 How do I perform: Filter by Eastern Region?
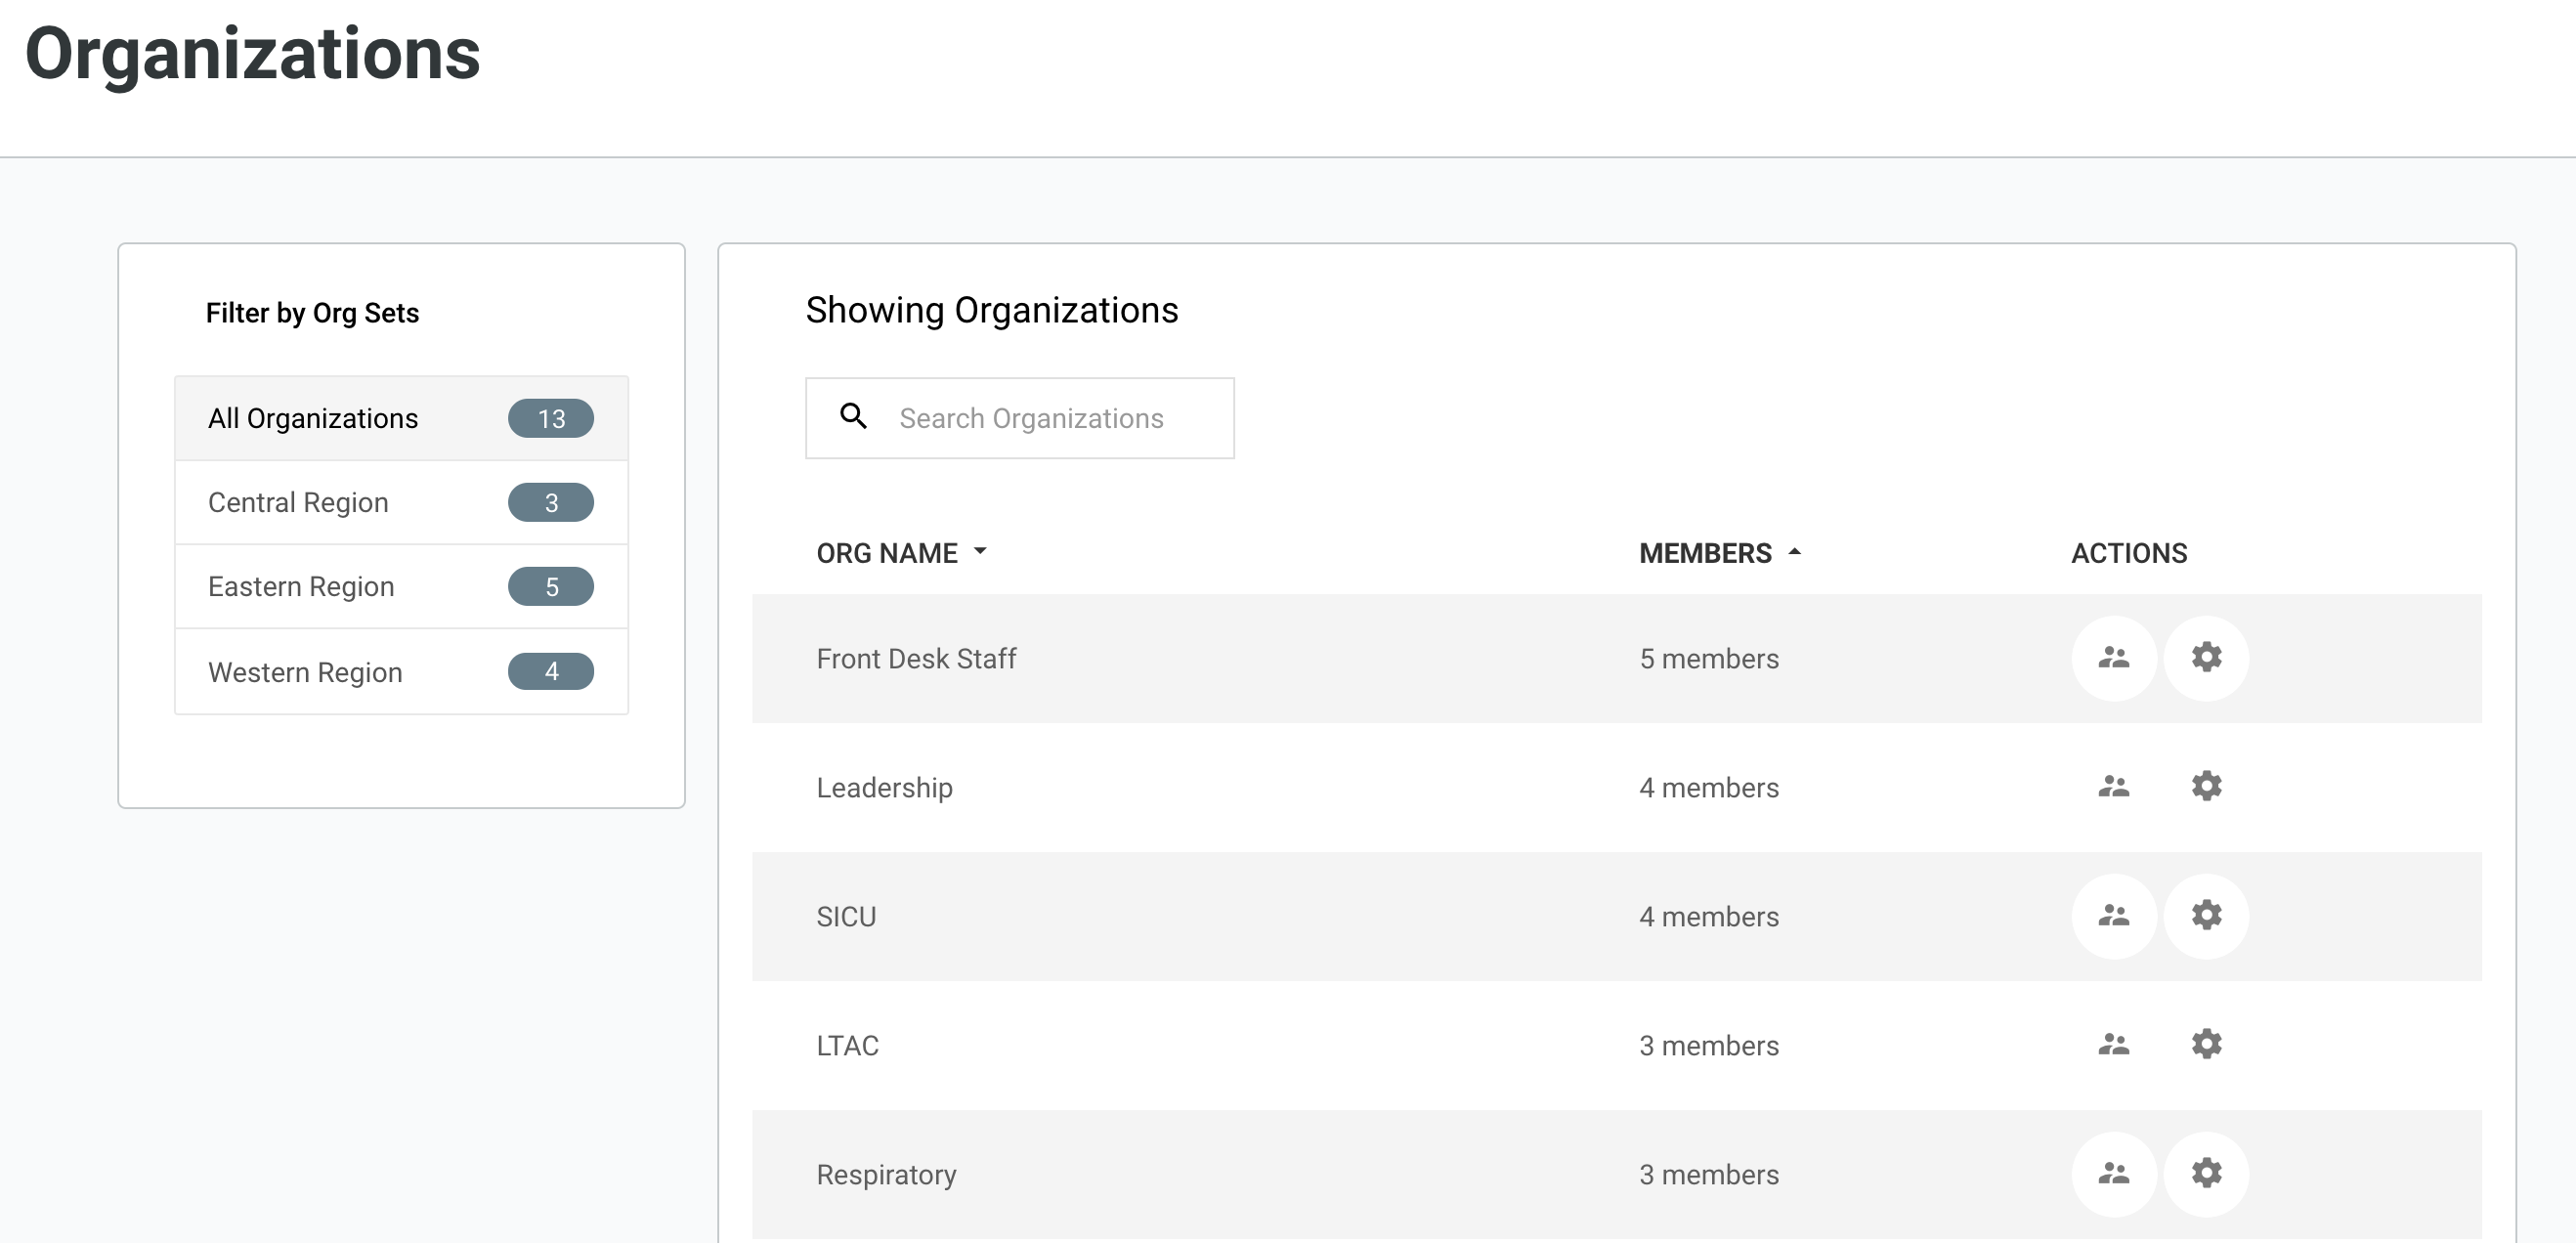[401, 586]
